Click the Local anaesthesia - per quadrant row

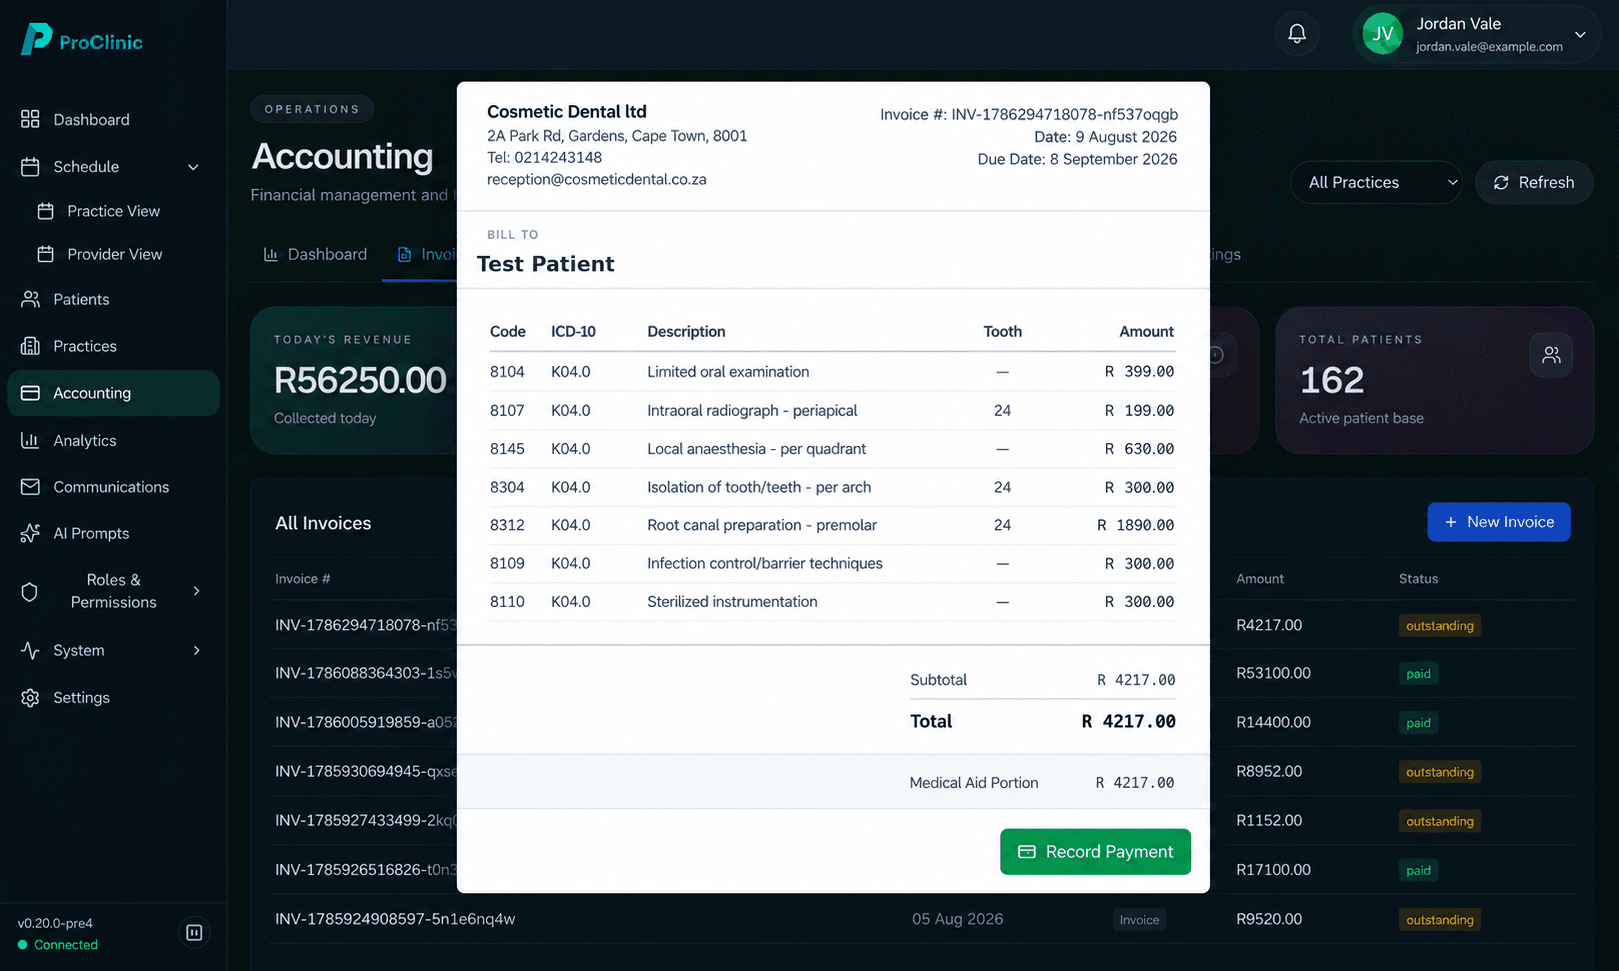pos(832,449)
